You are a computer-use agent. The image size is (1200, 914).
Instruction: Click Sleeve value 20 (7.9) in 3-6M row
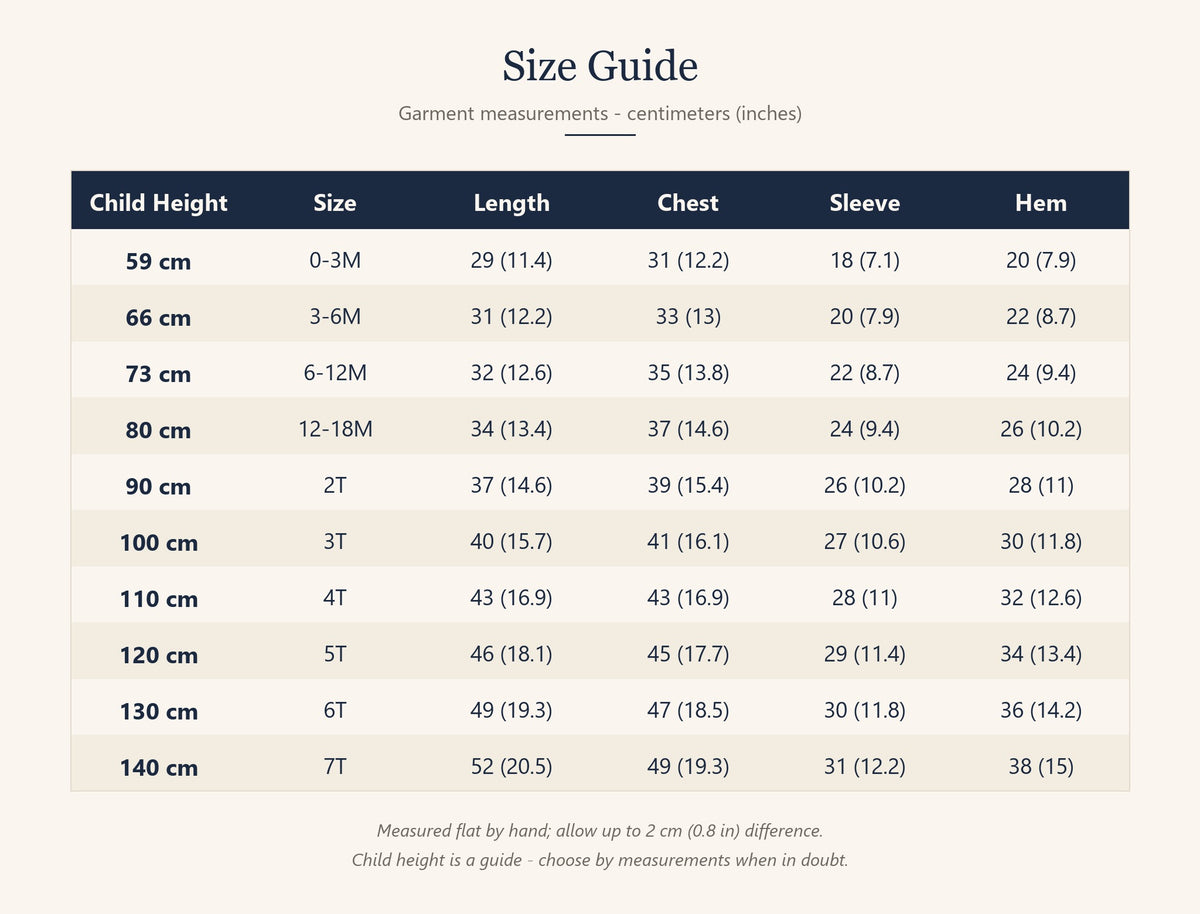click(x=864, y=316)
